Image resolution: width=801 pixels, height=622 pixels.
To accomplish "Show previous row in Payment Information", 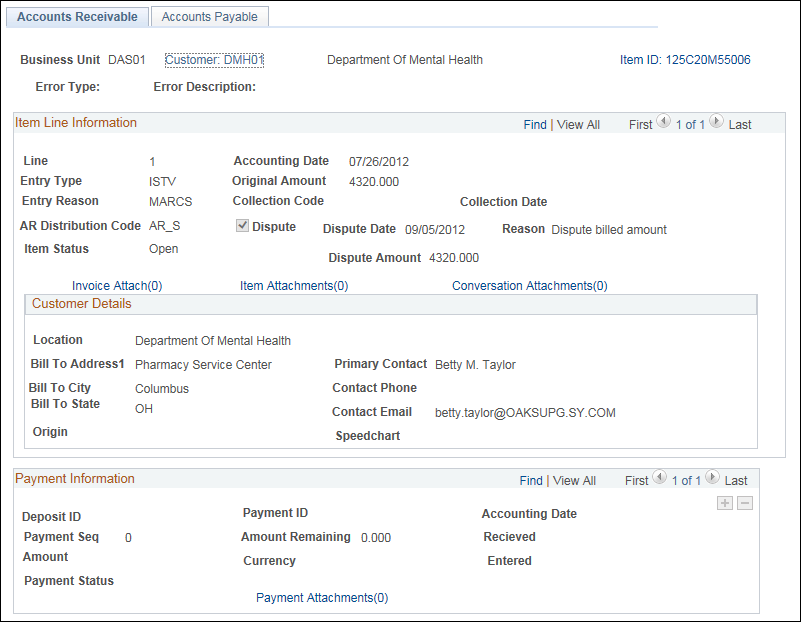I will [x=659, y=477].
